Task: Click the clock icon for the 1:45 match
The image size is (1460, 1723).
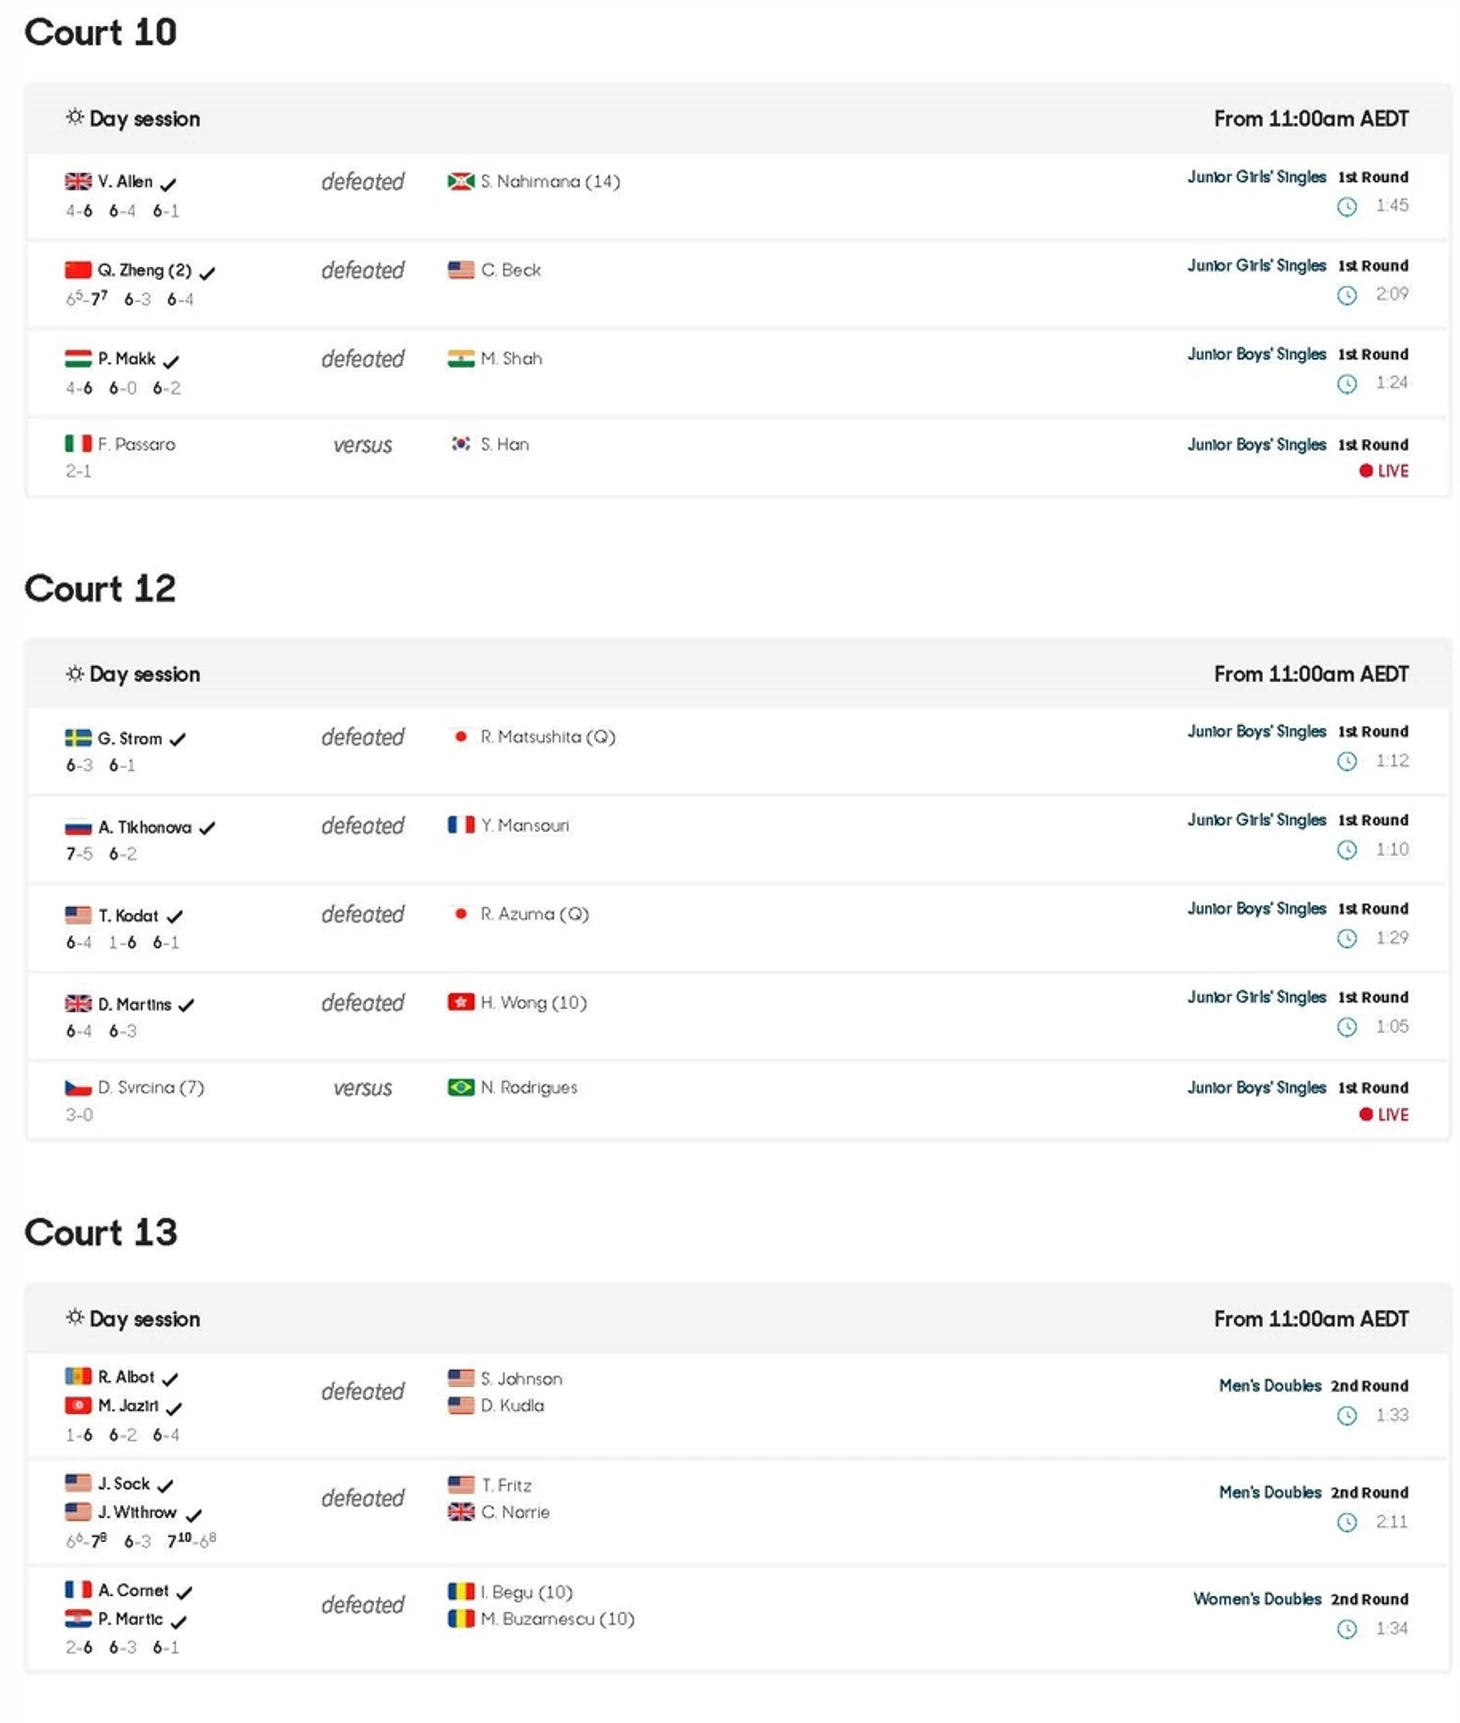Action: coord(1347,207)
